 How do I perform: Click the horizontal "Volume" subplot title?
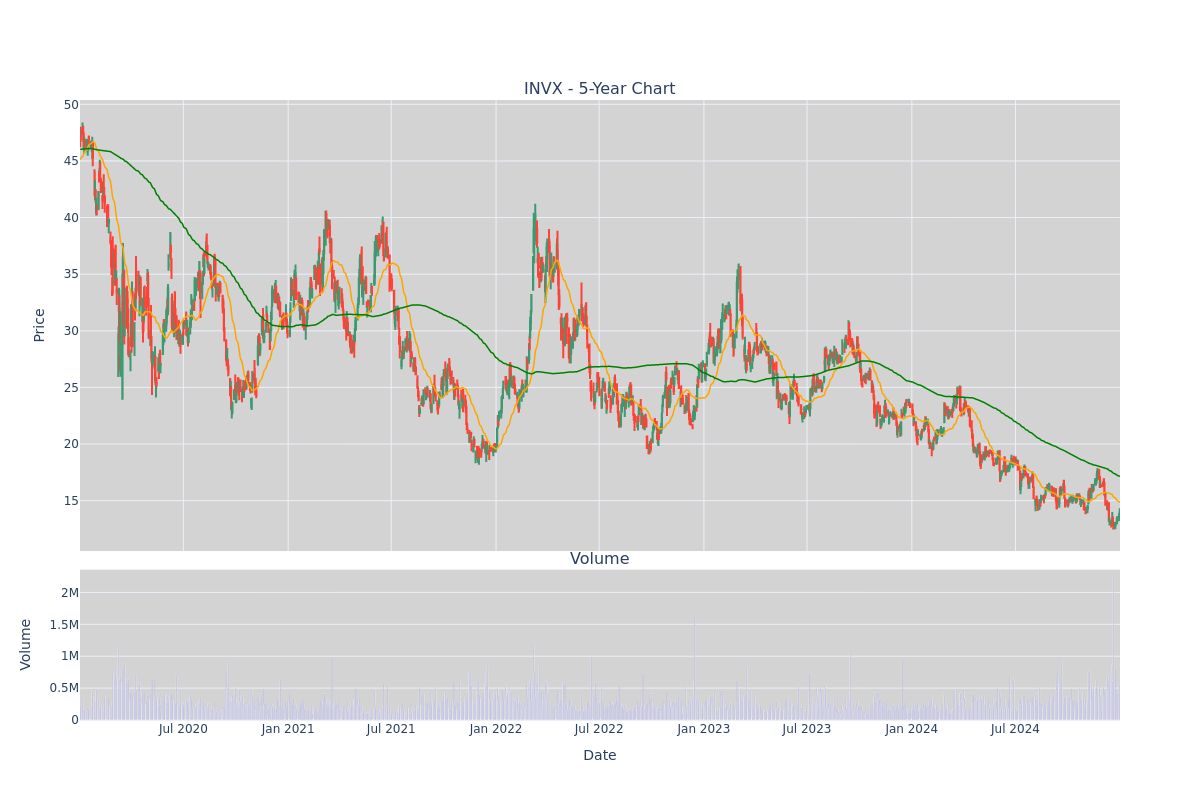pyautogui.click(x=599, y=559)
